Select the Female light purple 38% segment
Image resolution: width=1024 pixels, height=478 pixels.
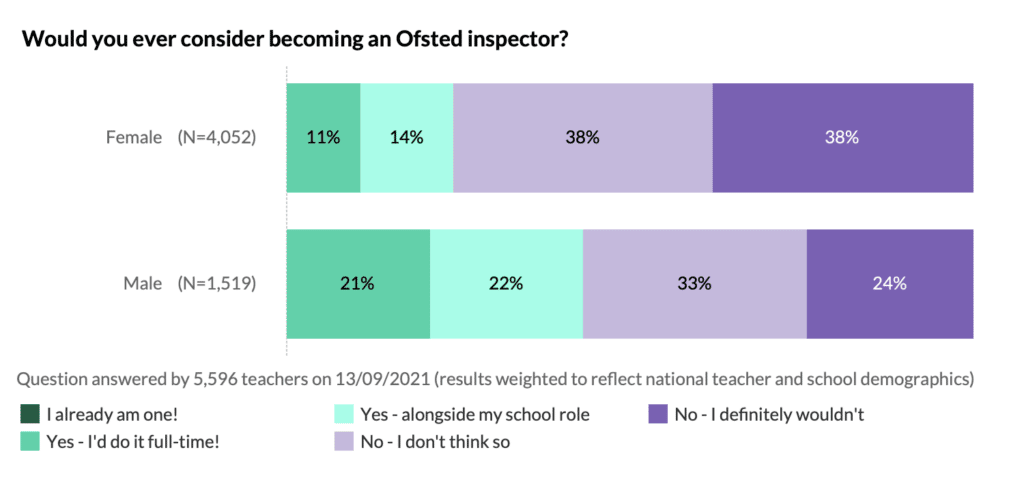coord(583,138)
